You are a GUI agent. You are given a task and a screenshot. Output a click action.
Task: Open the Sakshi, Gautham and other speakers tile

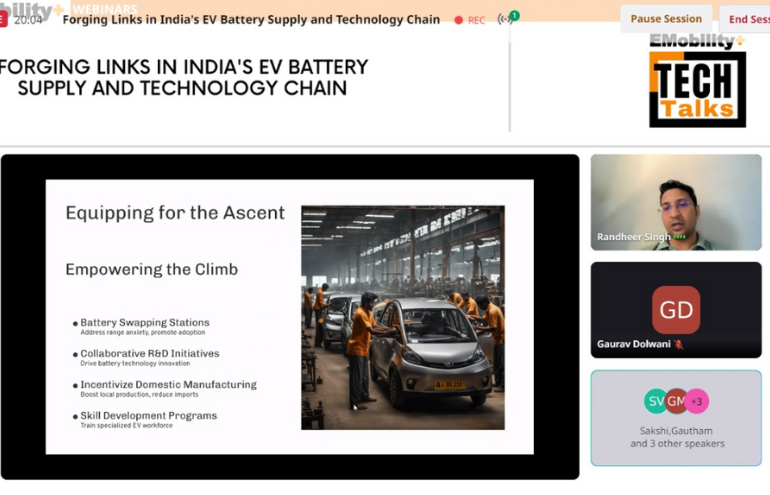click(x=676, y=420)
